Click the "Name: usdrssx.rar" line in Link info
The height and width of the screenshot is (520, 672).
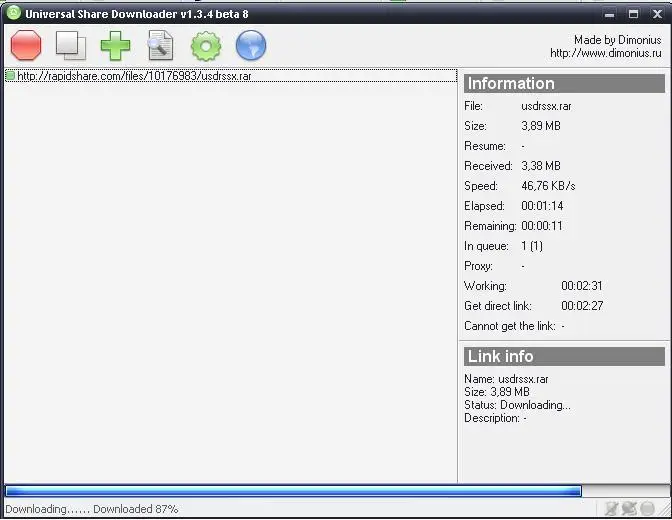(506, 379)
